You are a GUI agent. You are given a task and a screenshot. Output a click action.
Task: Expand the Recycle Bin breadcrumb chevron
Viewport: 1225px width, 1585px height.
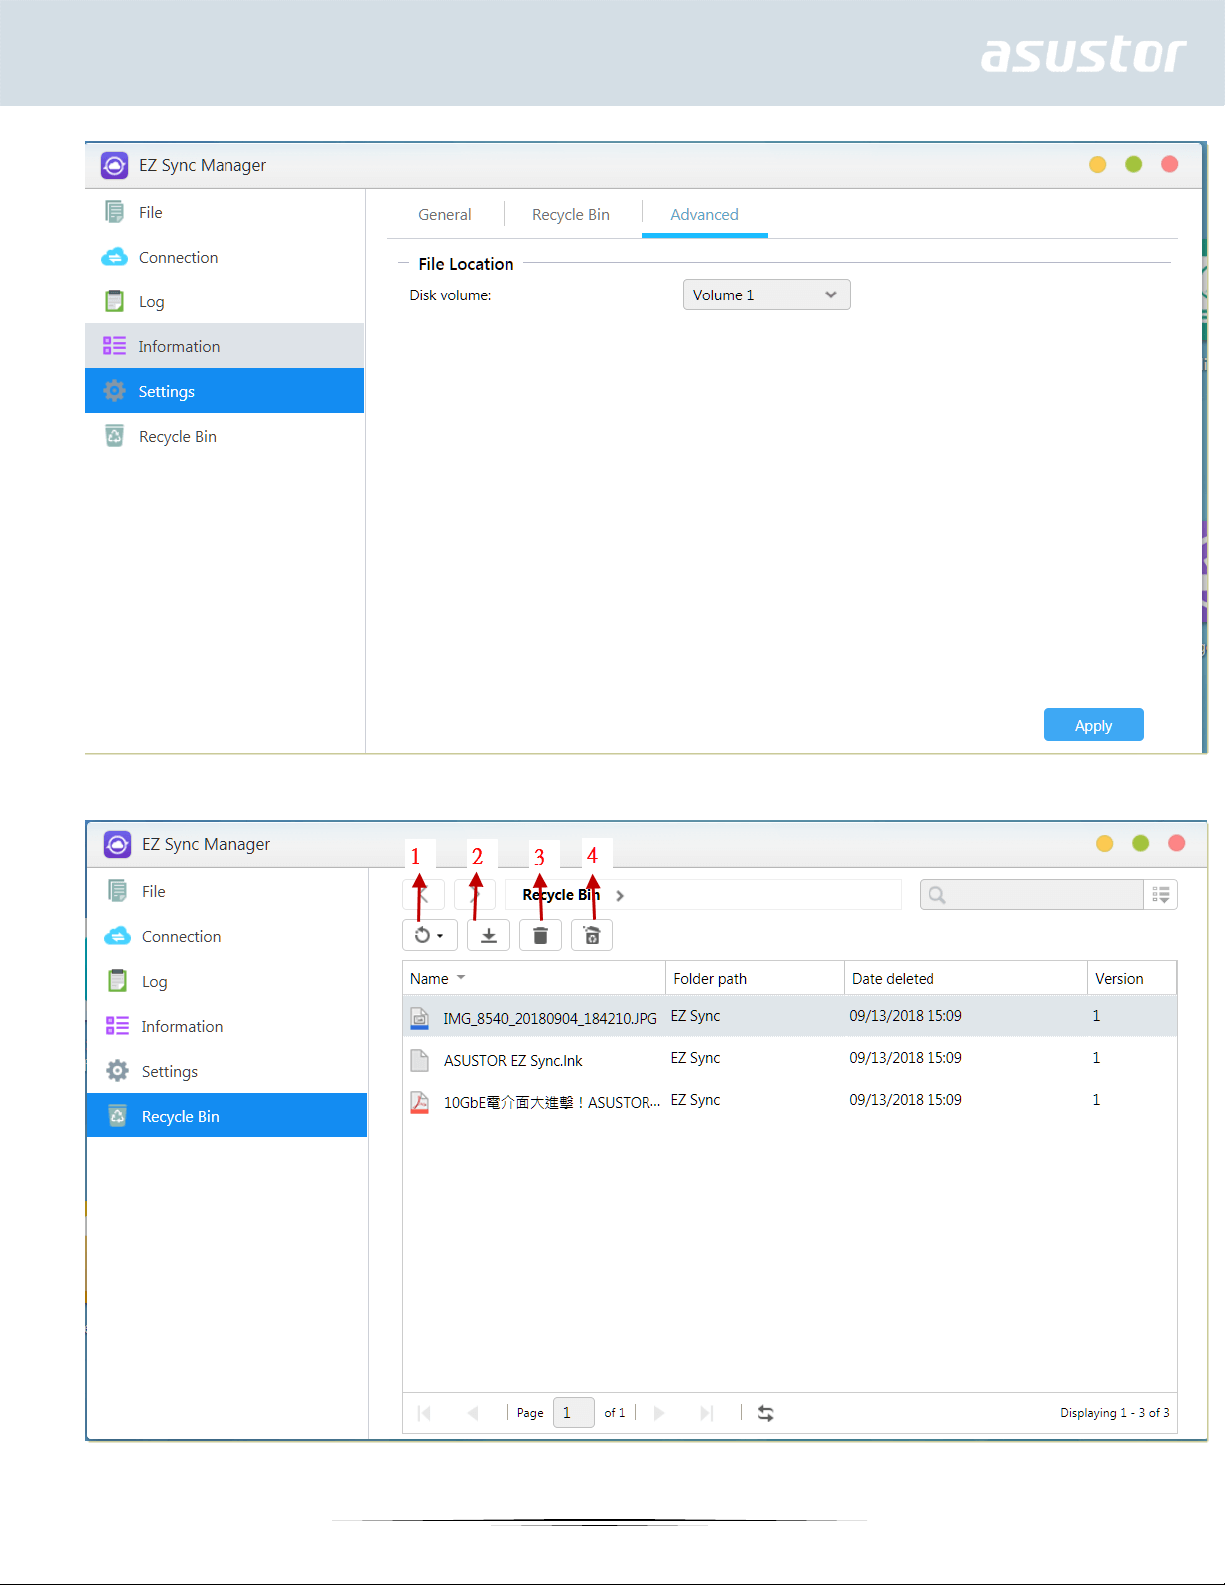click(x=620, y=895)
